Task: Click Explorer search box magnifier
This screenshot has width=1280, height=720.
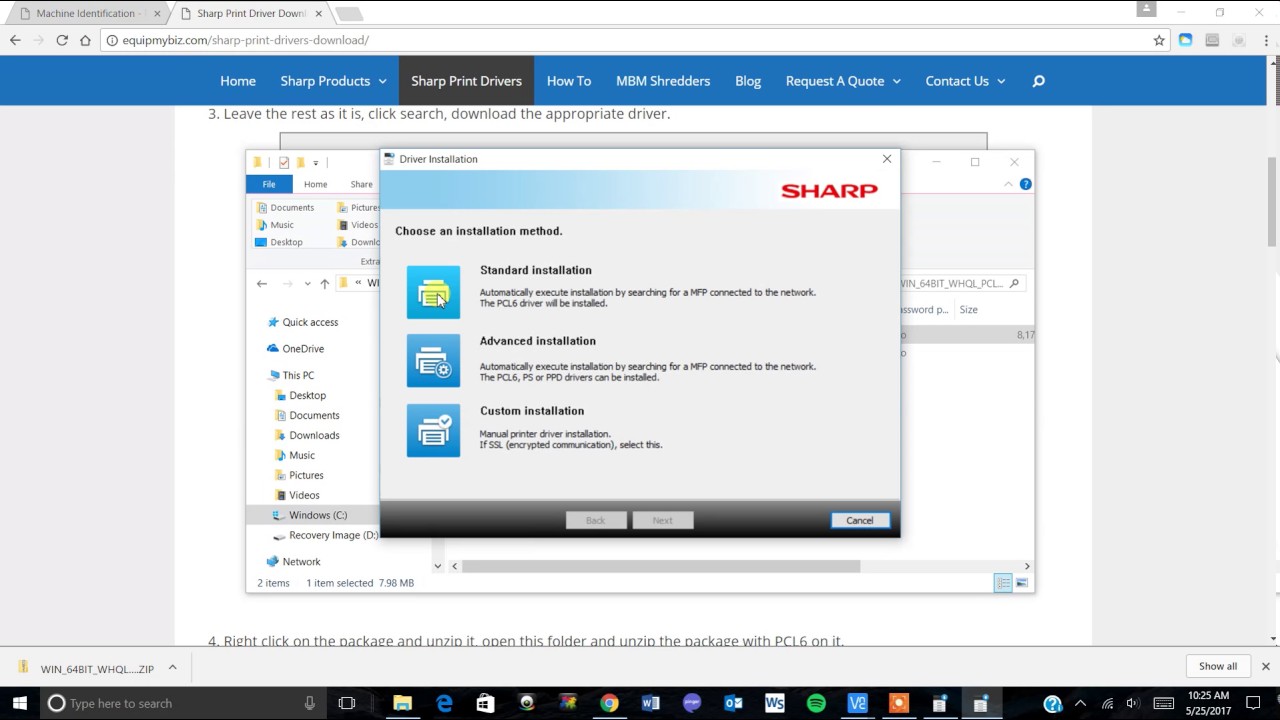Action: click(1014, 284)
